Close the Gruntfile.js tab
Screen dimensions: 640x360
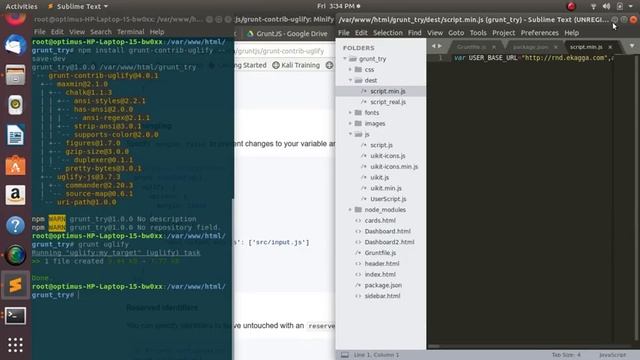point(494,47)
